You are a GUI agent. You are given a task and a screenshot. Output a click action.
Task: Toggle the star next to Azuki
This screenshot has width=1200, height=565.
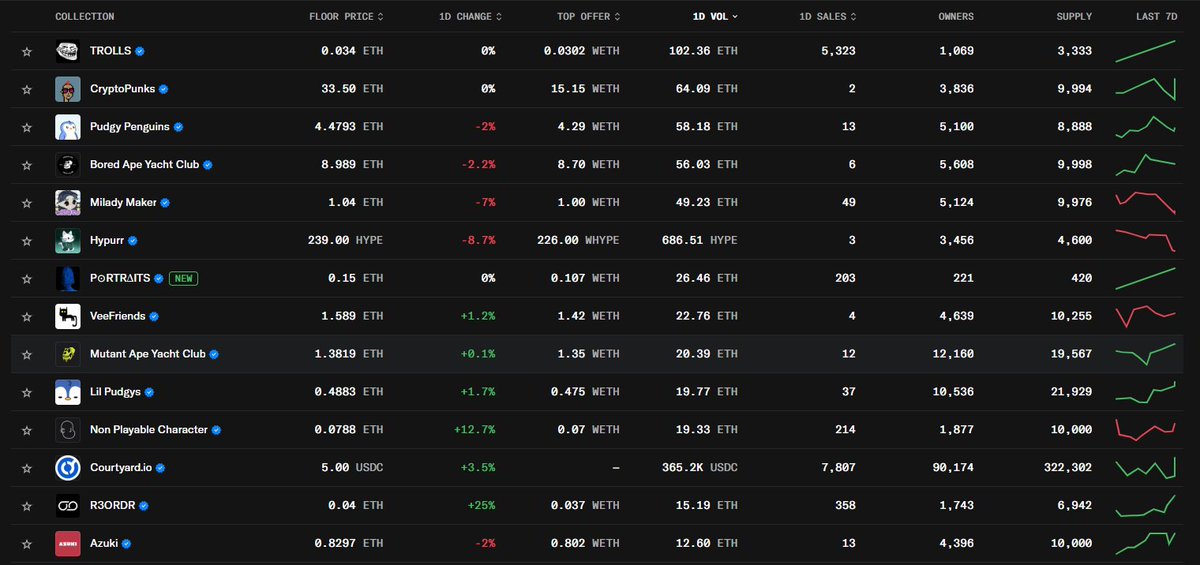coord(27,544)
